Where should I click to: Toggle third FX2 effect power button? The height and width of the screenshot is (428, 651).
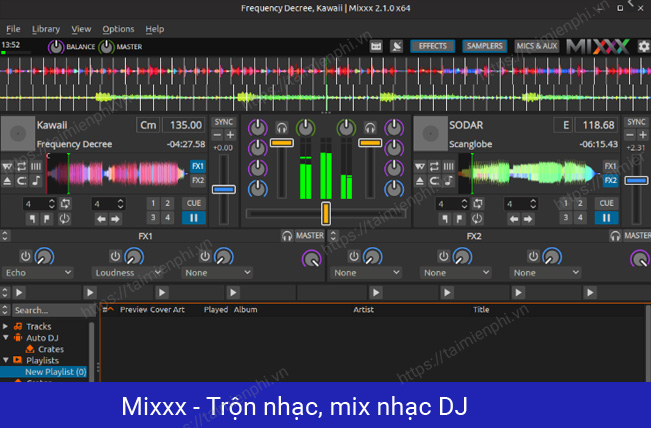533,256
